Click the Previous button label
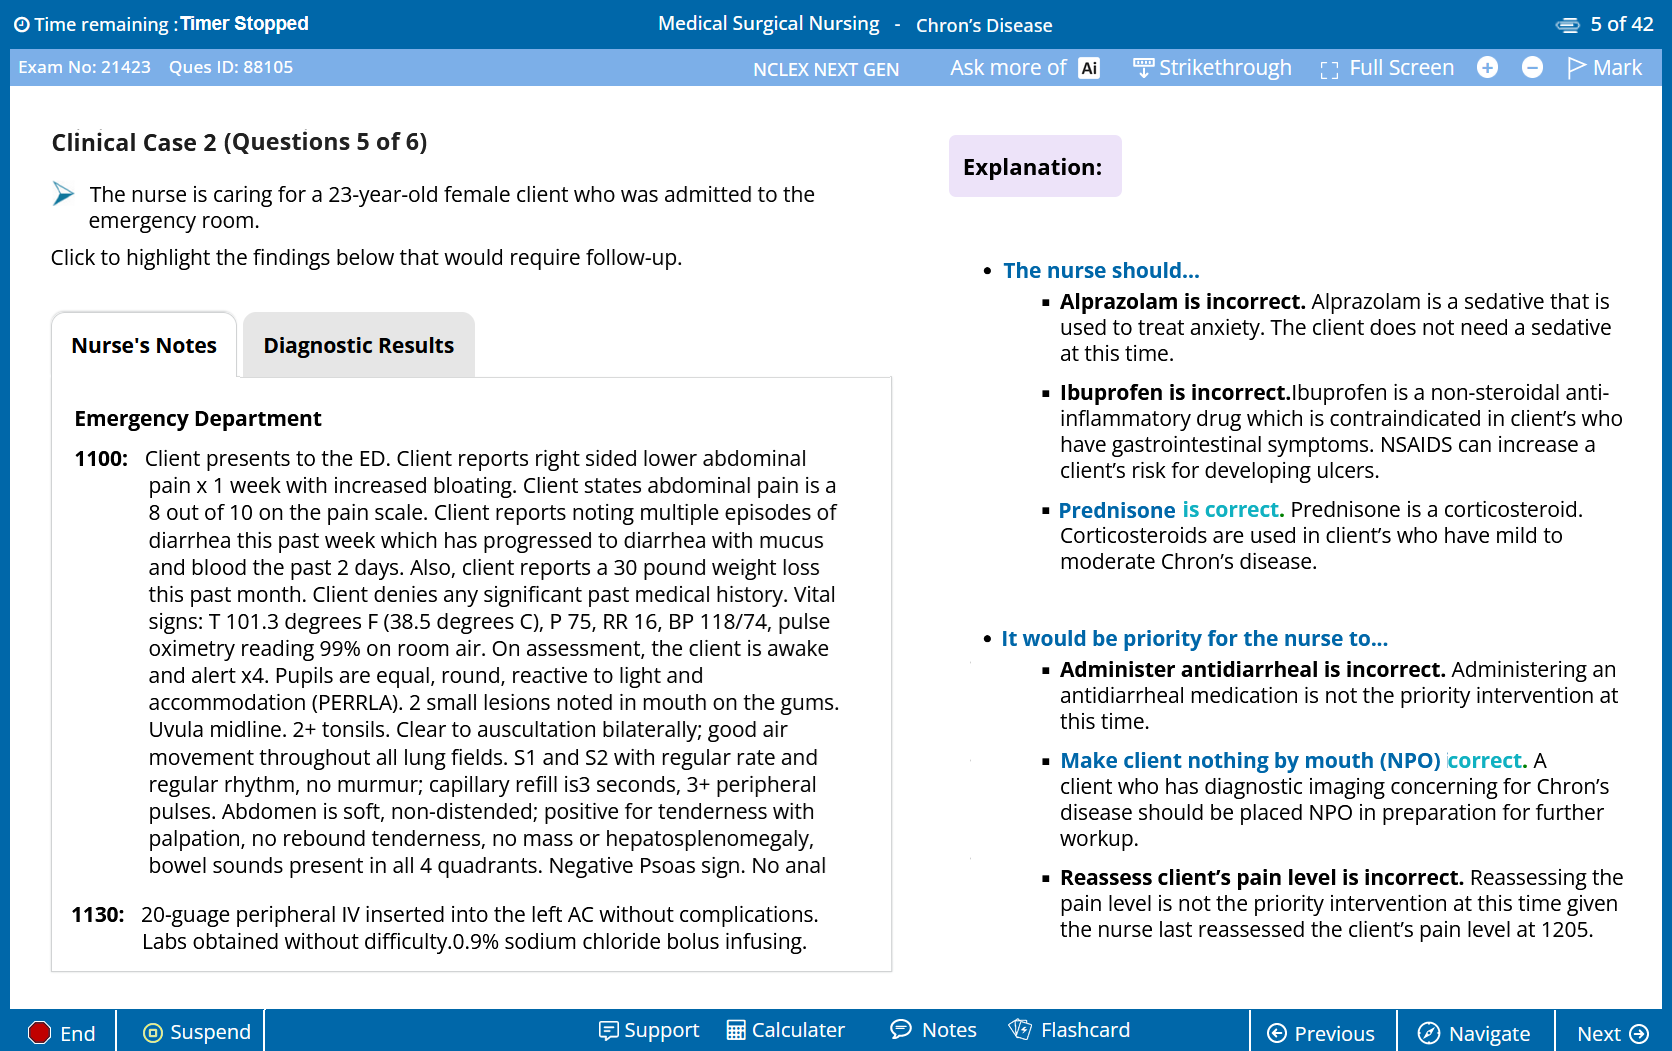This screenshot has width=1672, height=1051. pos(1334,1035)
